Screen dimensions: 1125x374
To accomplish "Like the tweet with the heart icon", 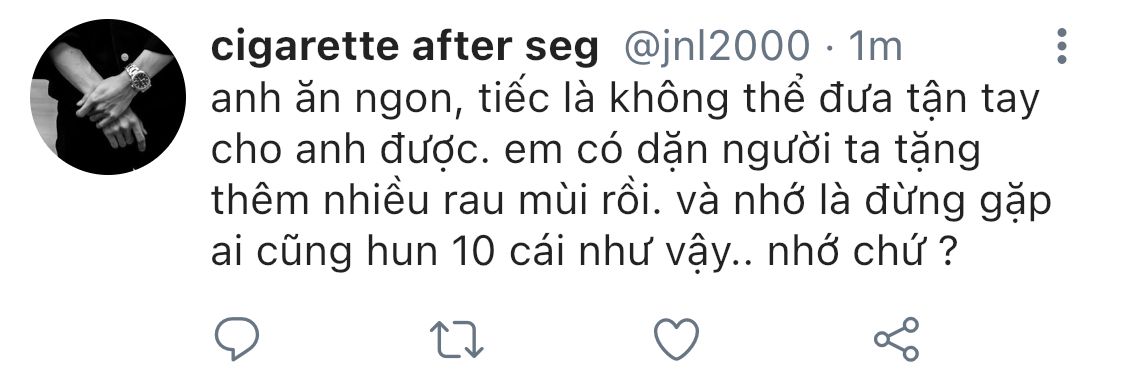I will (677, 339).
